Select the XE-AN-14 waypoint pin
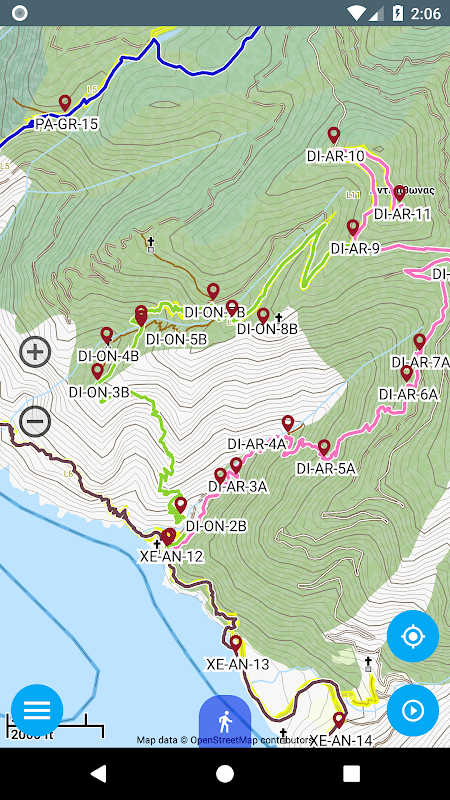450x800 pixels. click(339, 720)
